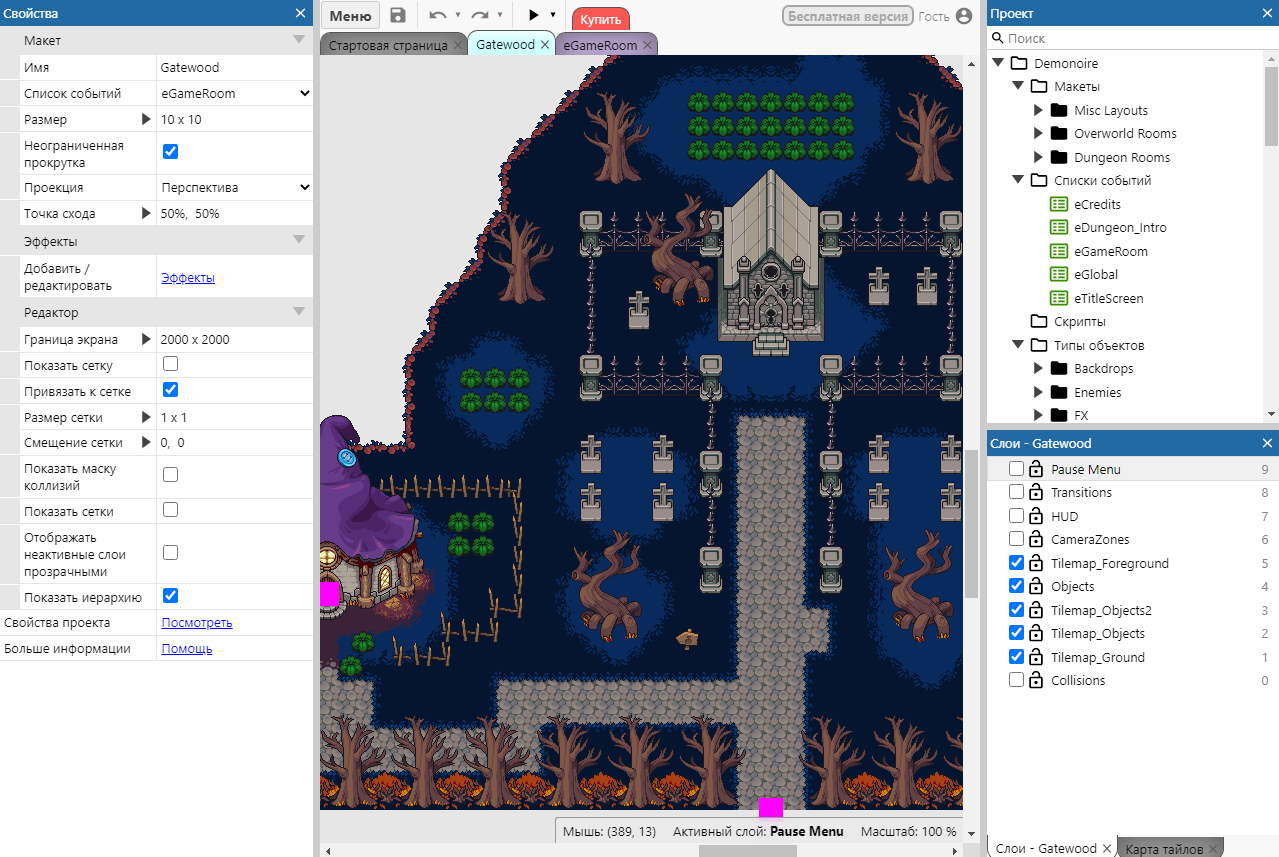Open the Projection dropdown set to Перспектива
The image size is (1279, 857).
235,187
